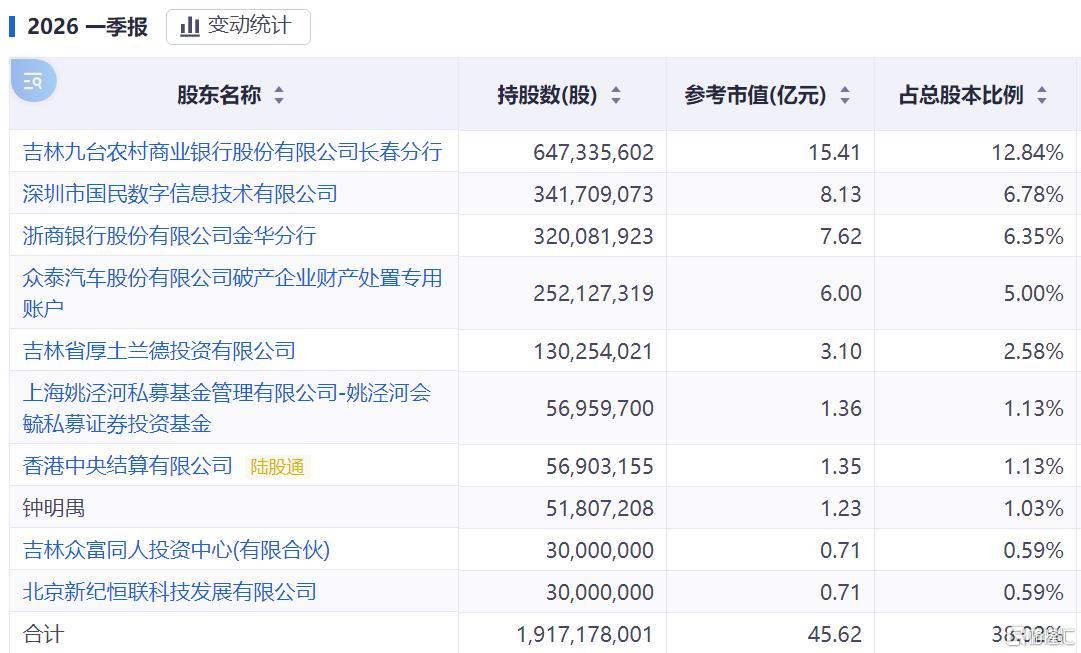Open 北京新纪恒联科技发展有限公司 link

170,592
